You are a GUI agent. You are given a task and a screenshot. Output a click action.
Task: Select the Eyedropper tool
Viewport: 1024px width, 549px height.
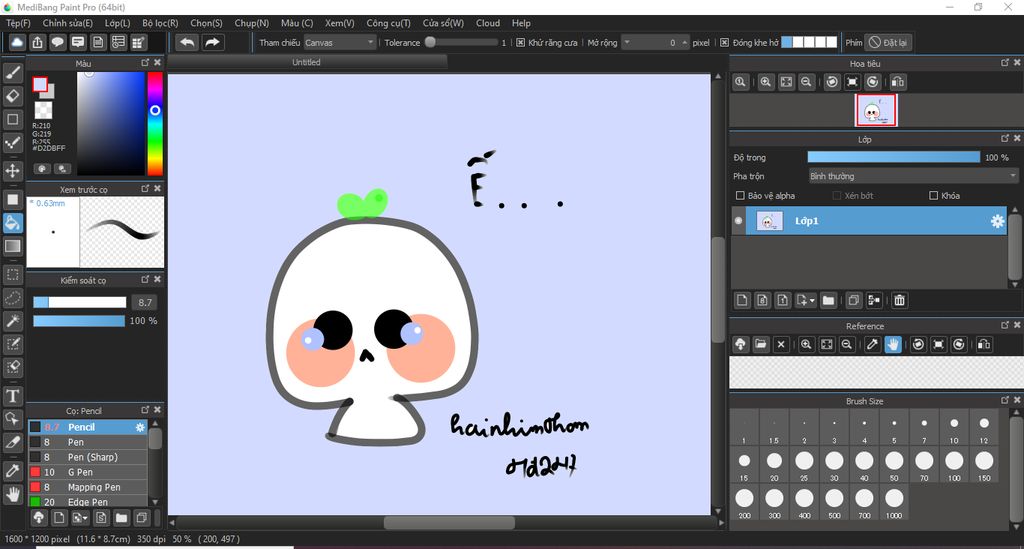click(x=12, y=470)
